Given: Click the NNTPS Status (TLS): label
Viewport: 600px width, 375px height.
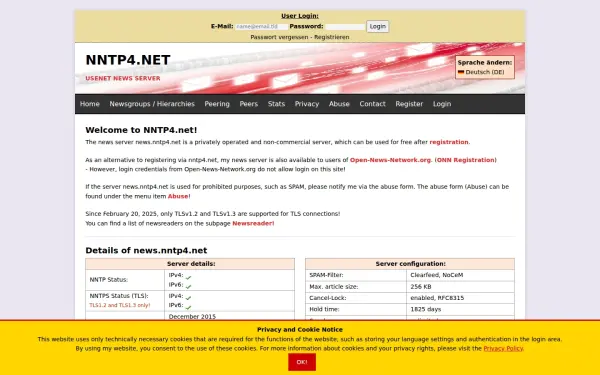Looking at the screenshot, I should pyautogui.click(x=119, y=296).
